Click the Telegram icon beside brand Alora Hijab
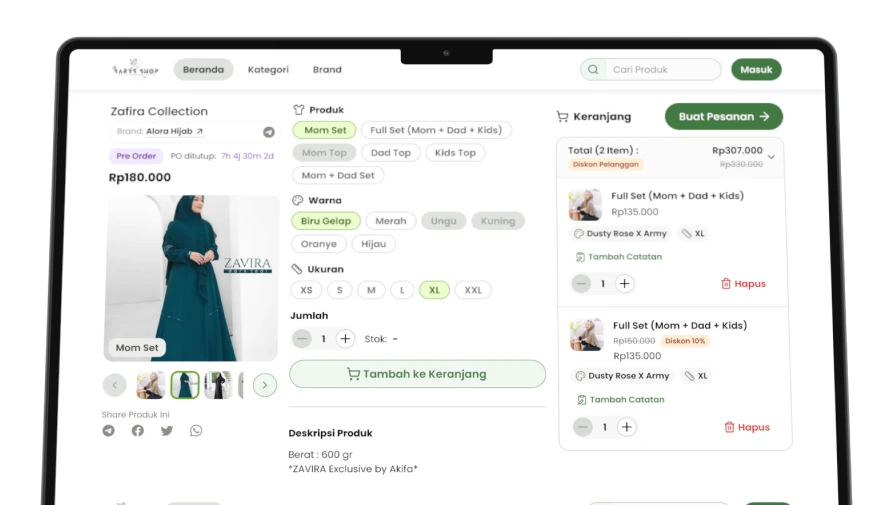Image resolution: width=896 pixels, height=505 pixels. [268, 132]
